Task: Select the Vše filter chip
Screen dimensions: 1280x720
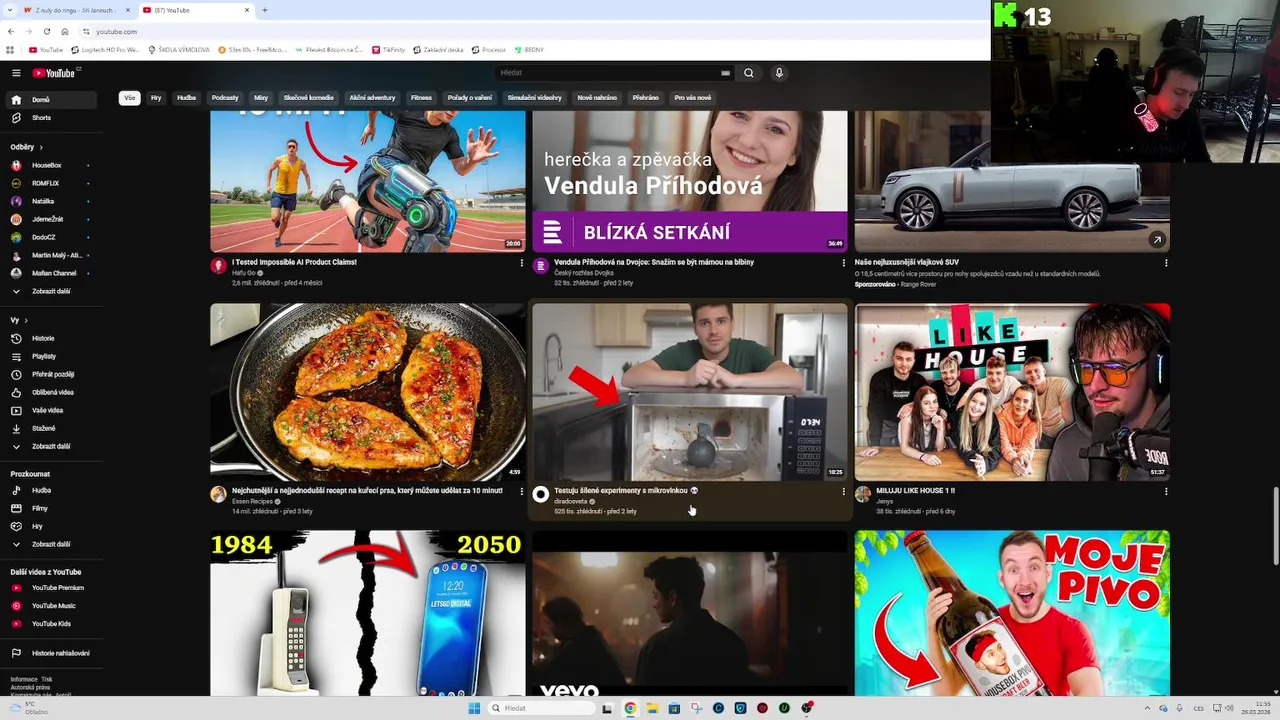Action: point(129,98)
